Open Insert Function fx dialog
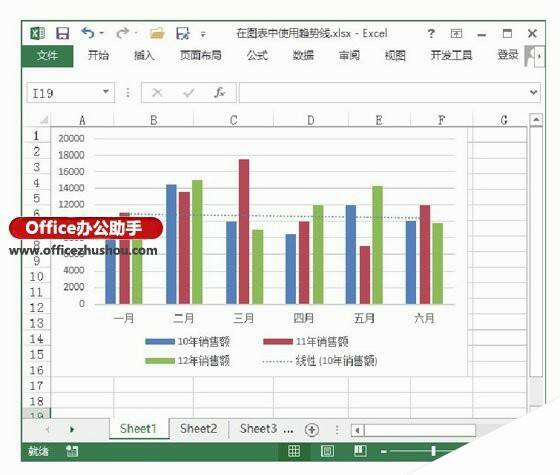 (x=219, y=93)
